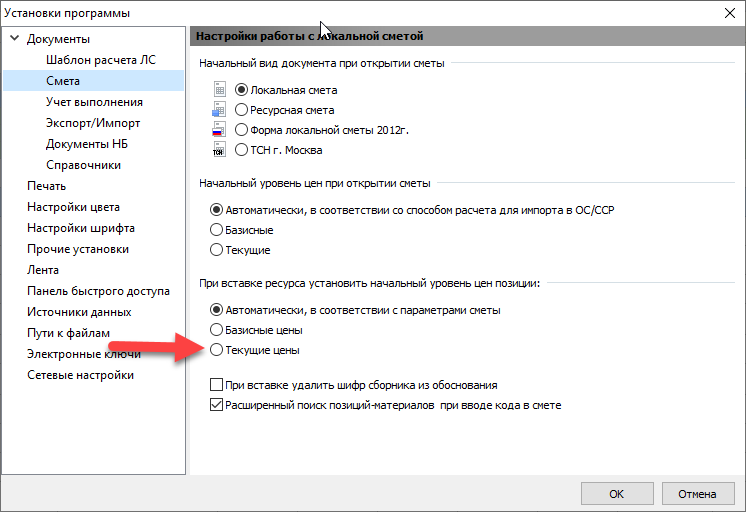This screenshot has width=746, height=512.
Task: Click the Отмена button
Action: (x=697, y=493)
